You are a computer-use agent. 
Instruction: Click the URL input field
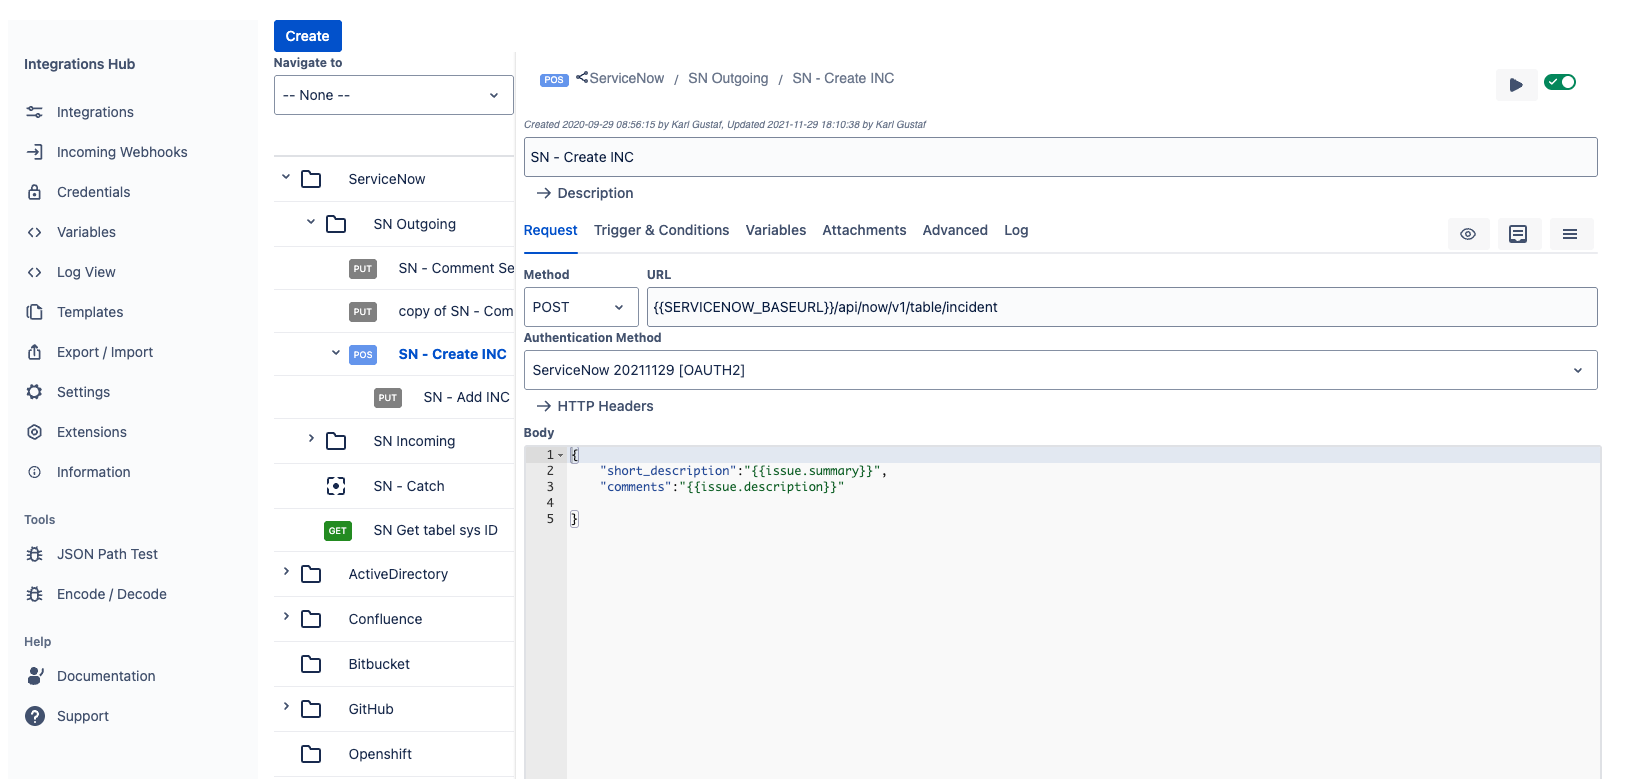(x=1122, y=307)
